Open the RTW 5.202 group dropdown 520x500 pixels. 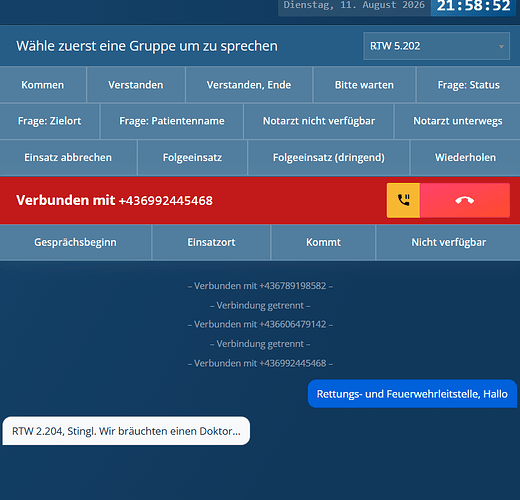point(436,46)
